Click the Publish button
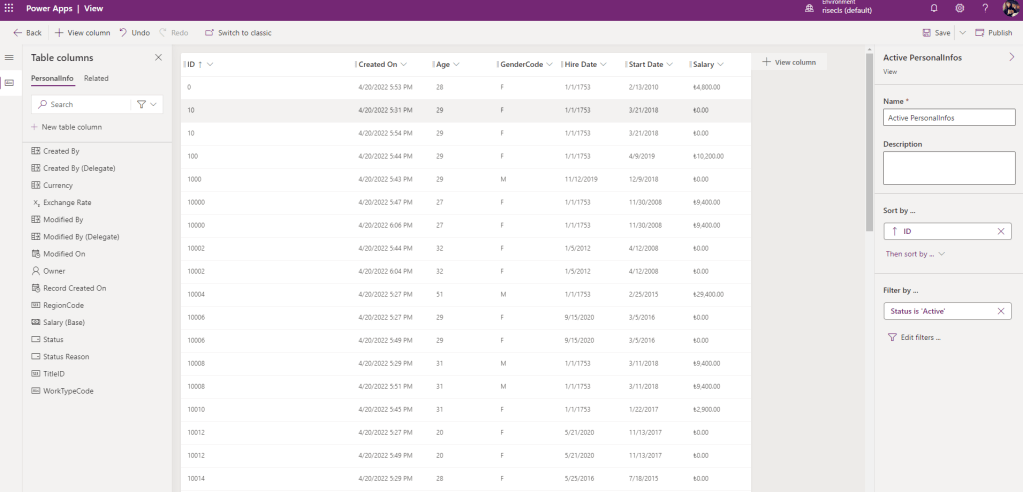1023x492 pixels. point(993,33)
